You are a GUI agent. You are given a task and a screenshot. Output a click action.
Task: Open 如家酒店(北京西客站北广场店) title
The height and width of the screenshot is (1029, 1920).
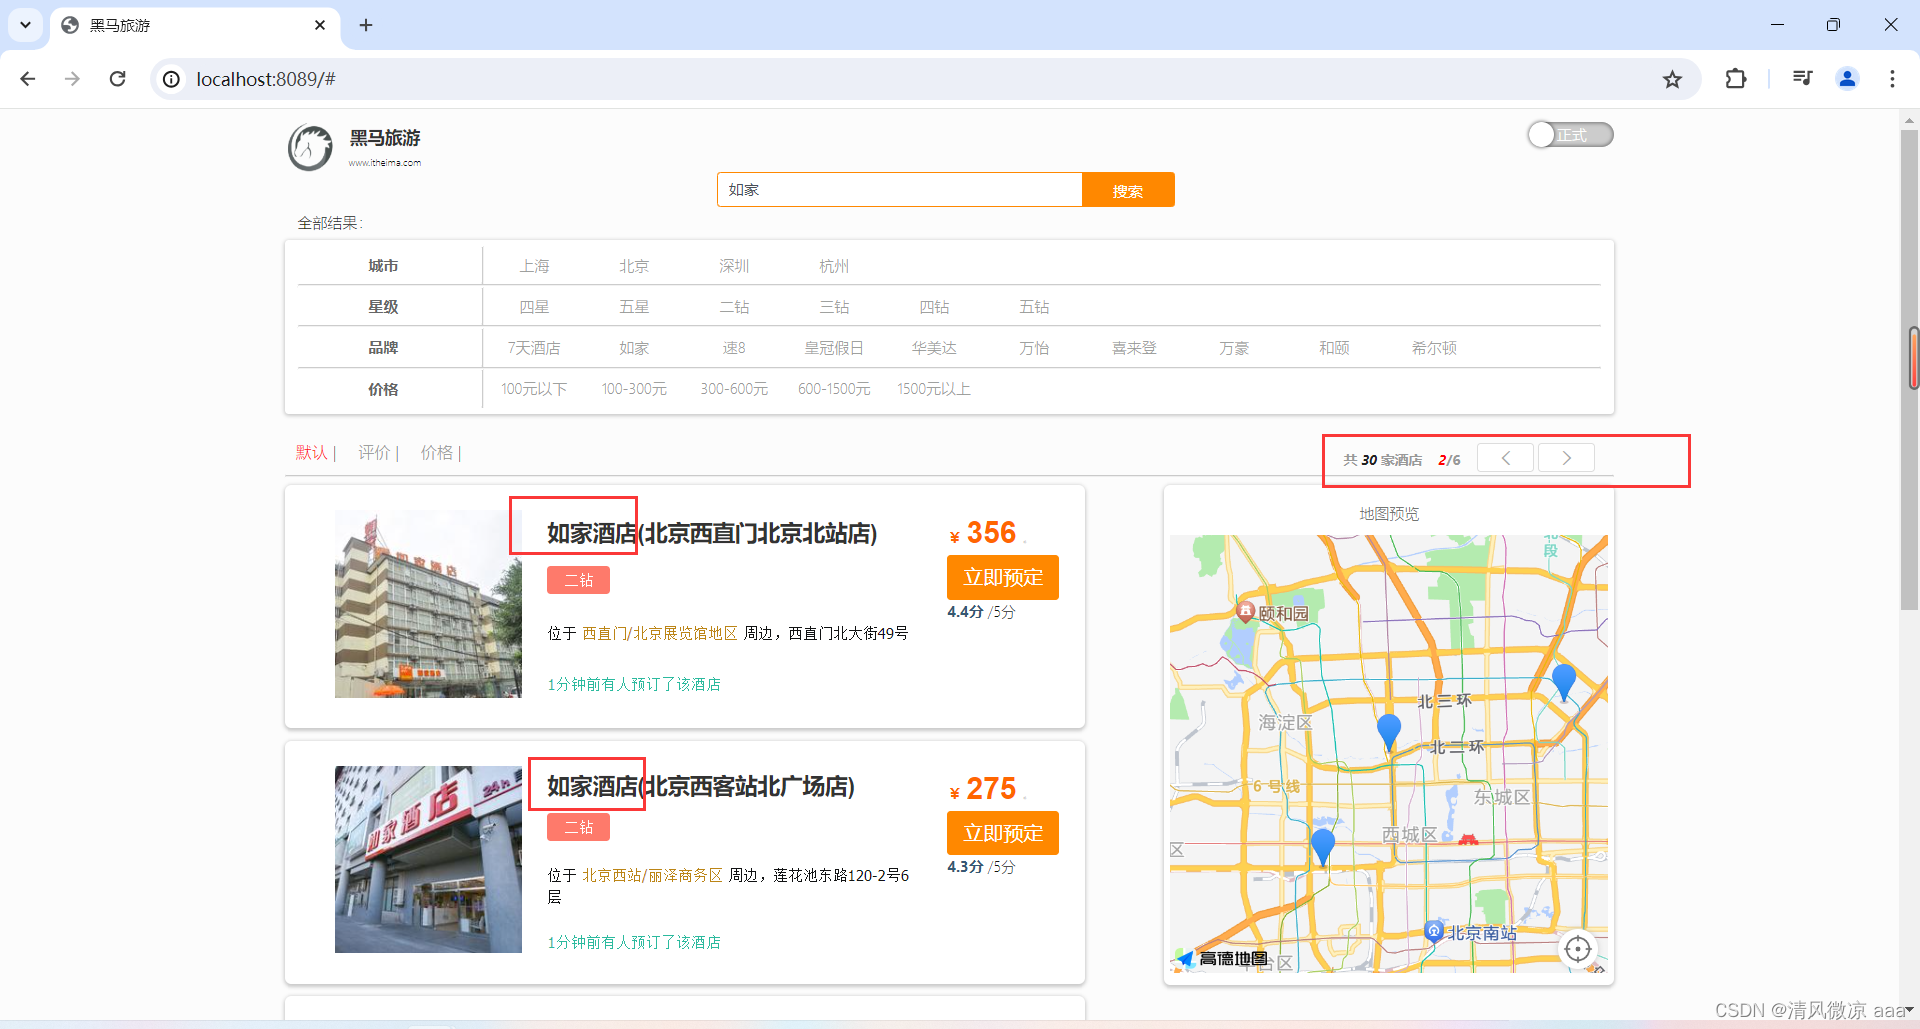(701, 787)
